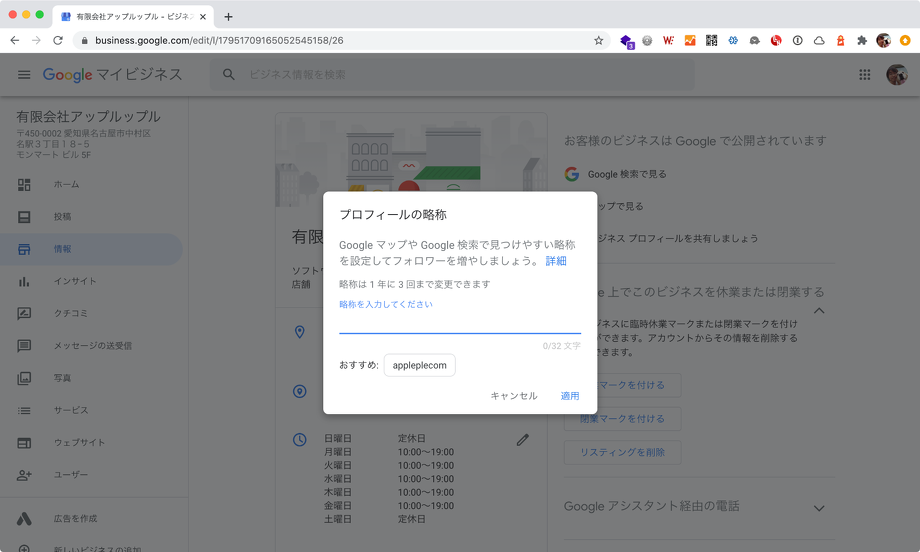920x552 pixels.
Task: Open a new browser tab
Action: point(228,16)
